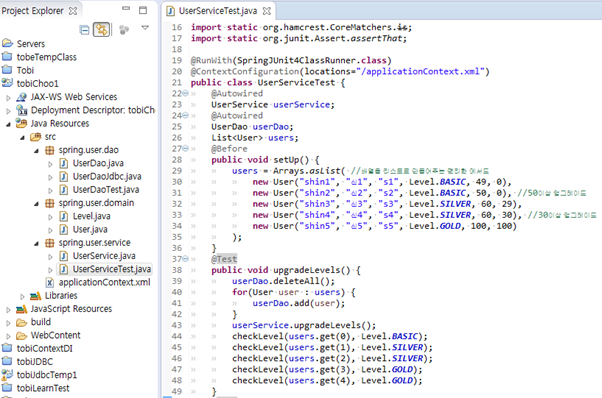
Task: Open applicationContext.xml in tree
Action: (104, 282)
